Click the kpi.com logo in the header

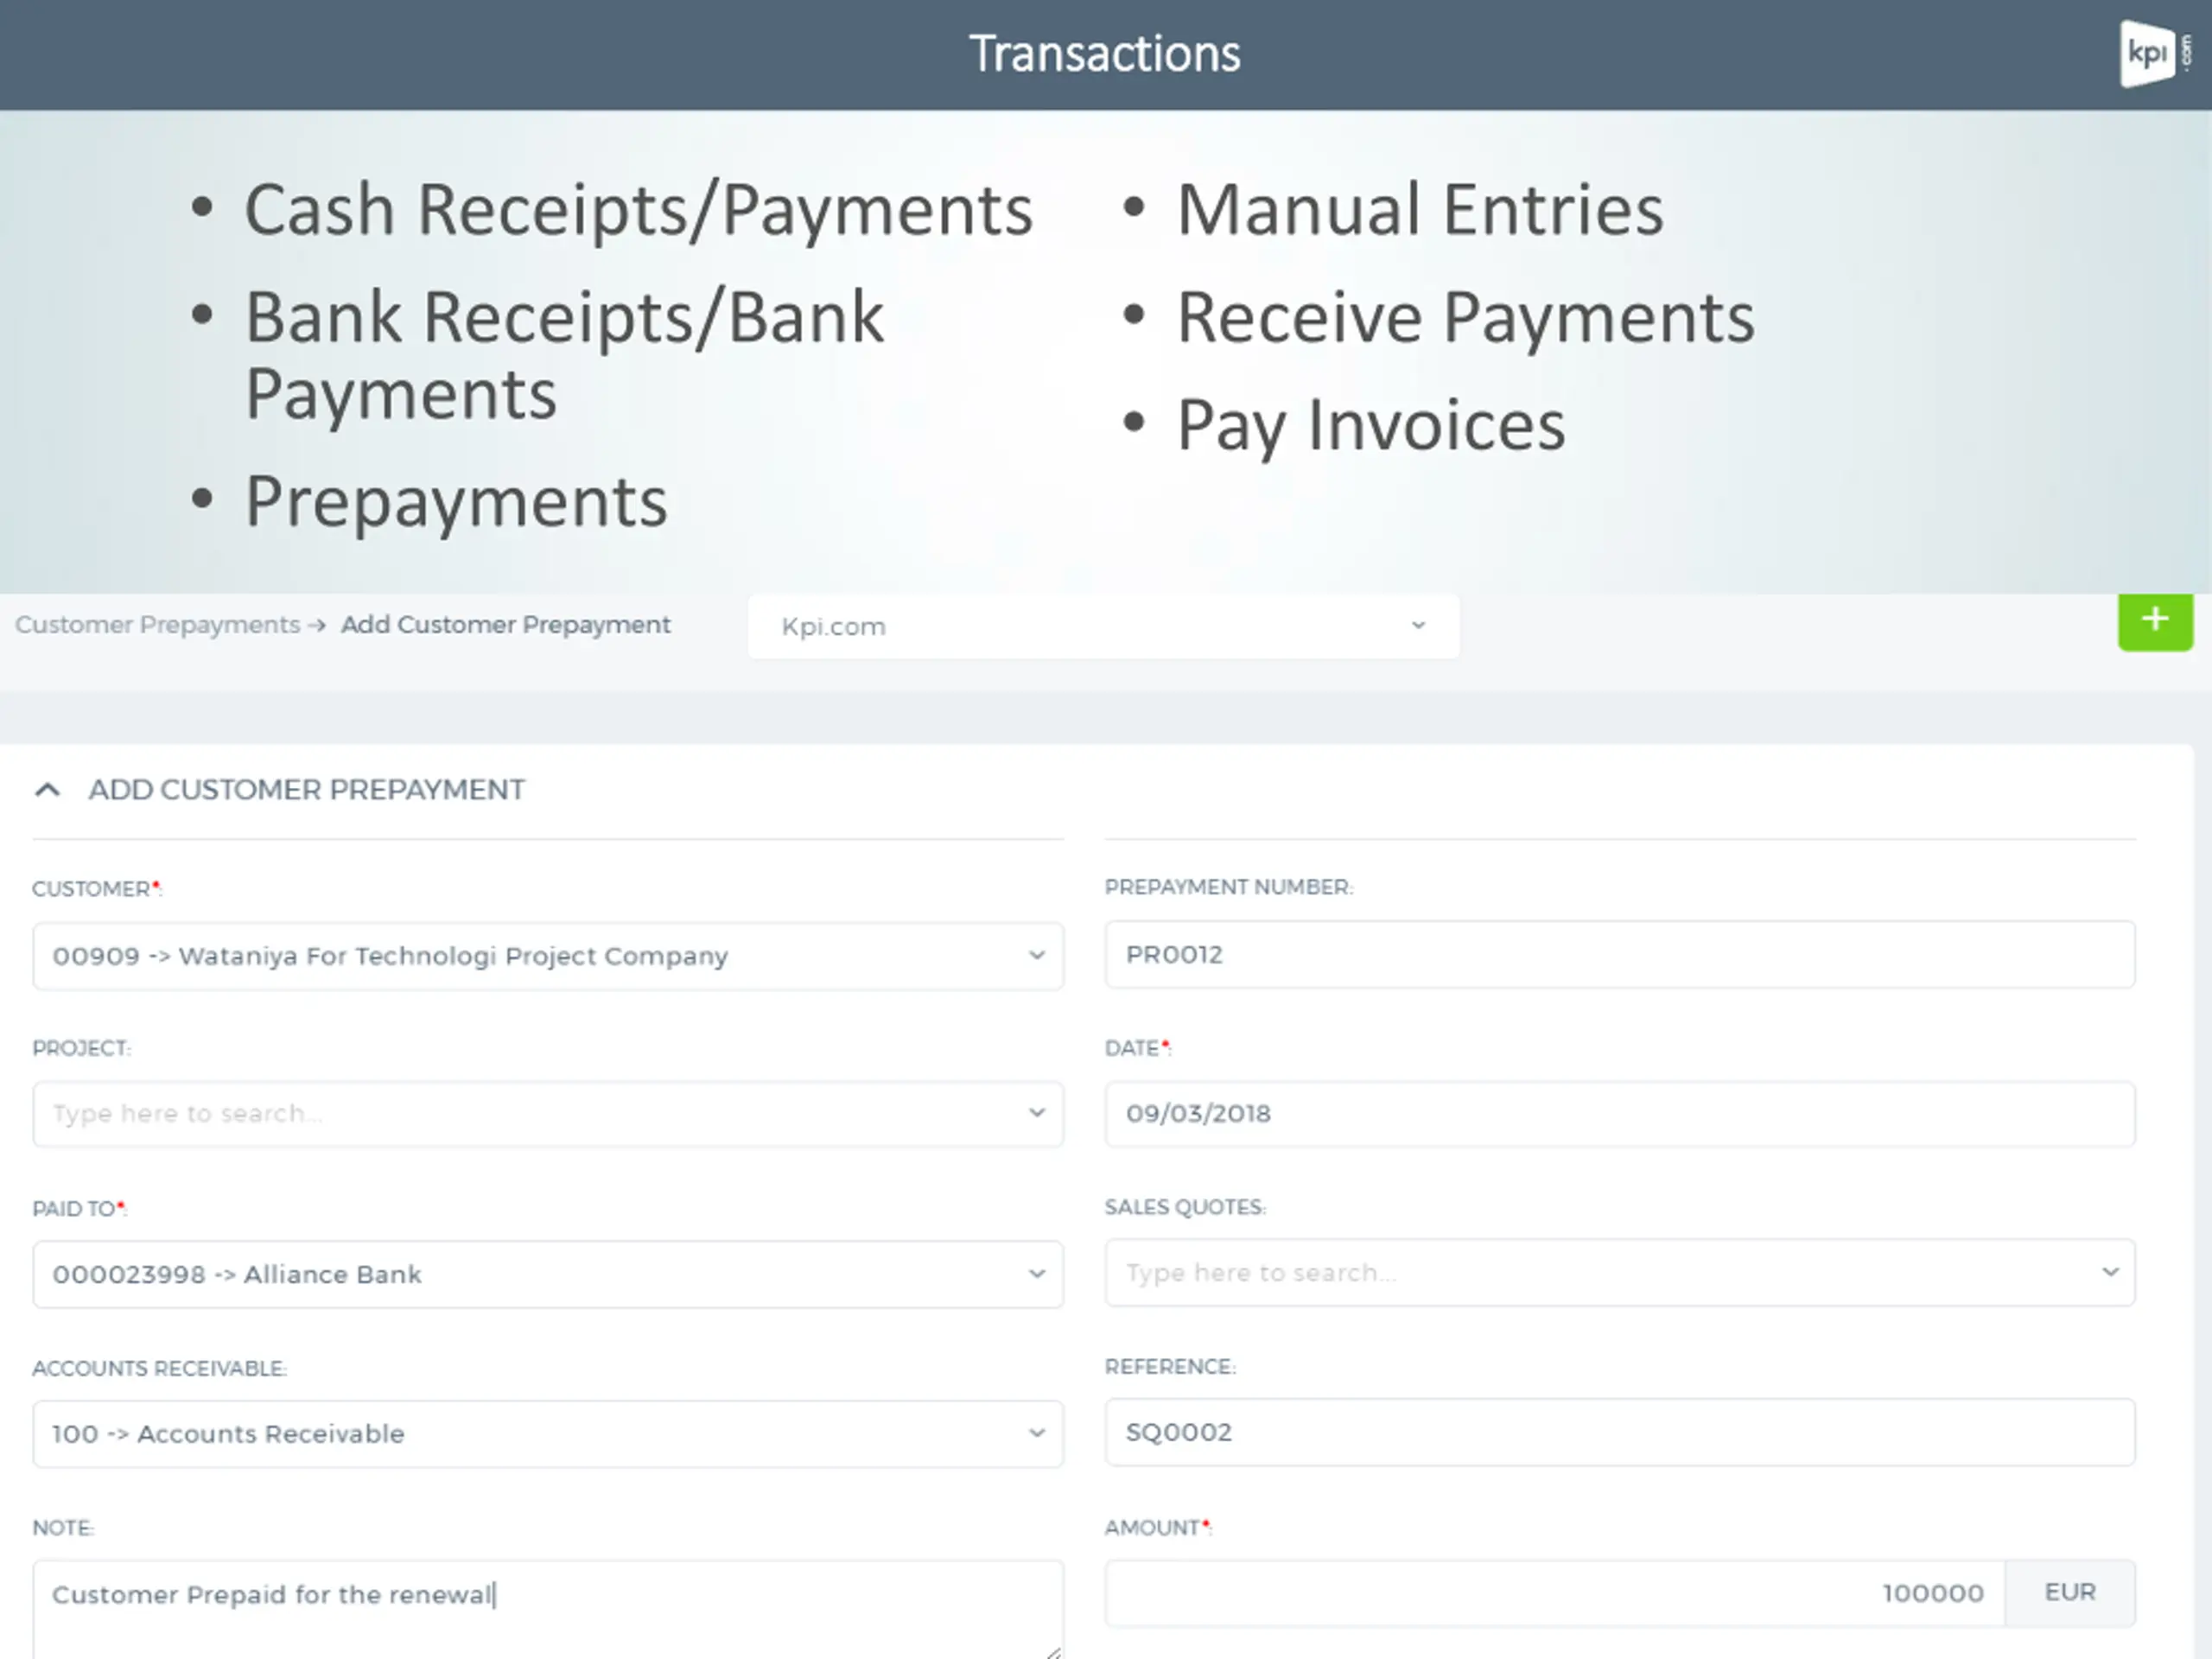[x=2154, y=54]
